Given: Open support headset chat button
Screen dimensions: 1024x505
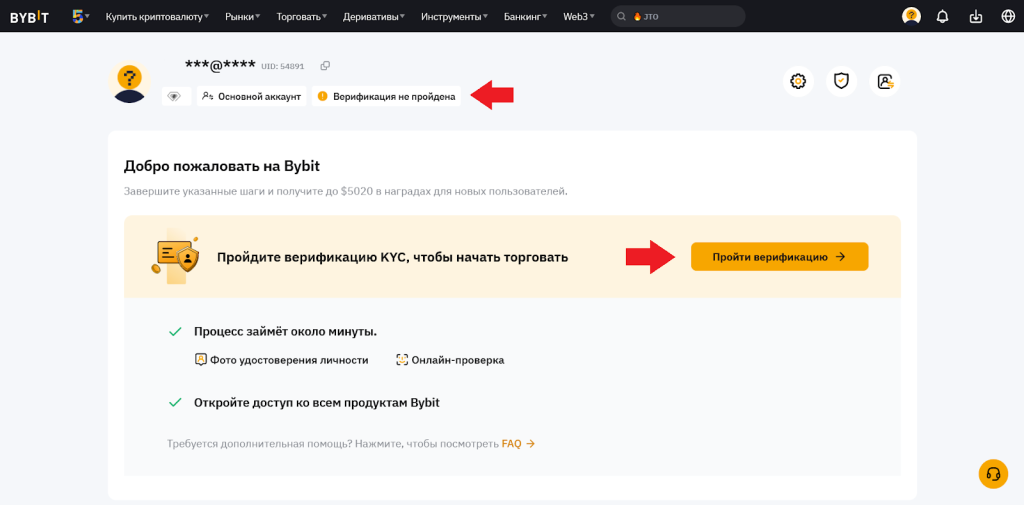Looking at the screenshot, I should pos(993,474).
